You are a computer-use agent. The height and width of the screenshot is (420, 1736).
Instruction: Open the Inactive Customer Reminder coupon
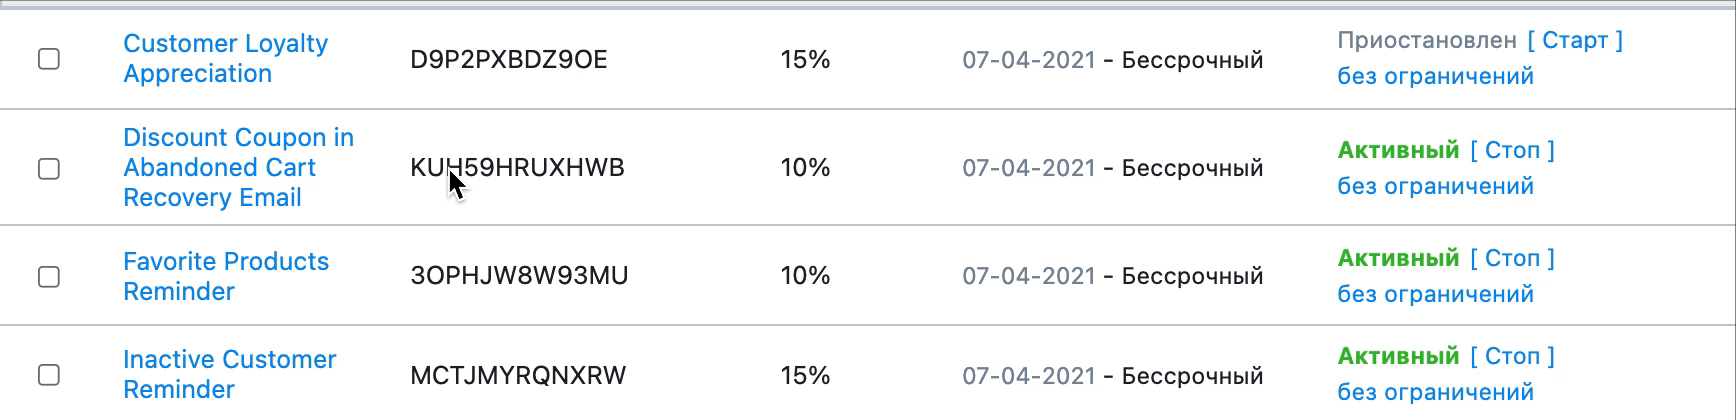tap(229, 374)
